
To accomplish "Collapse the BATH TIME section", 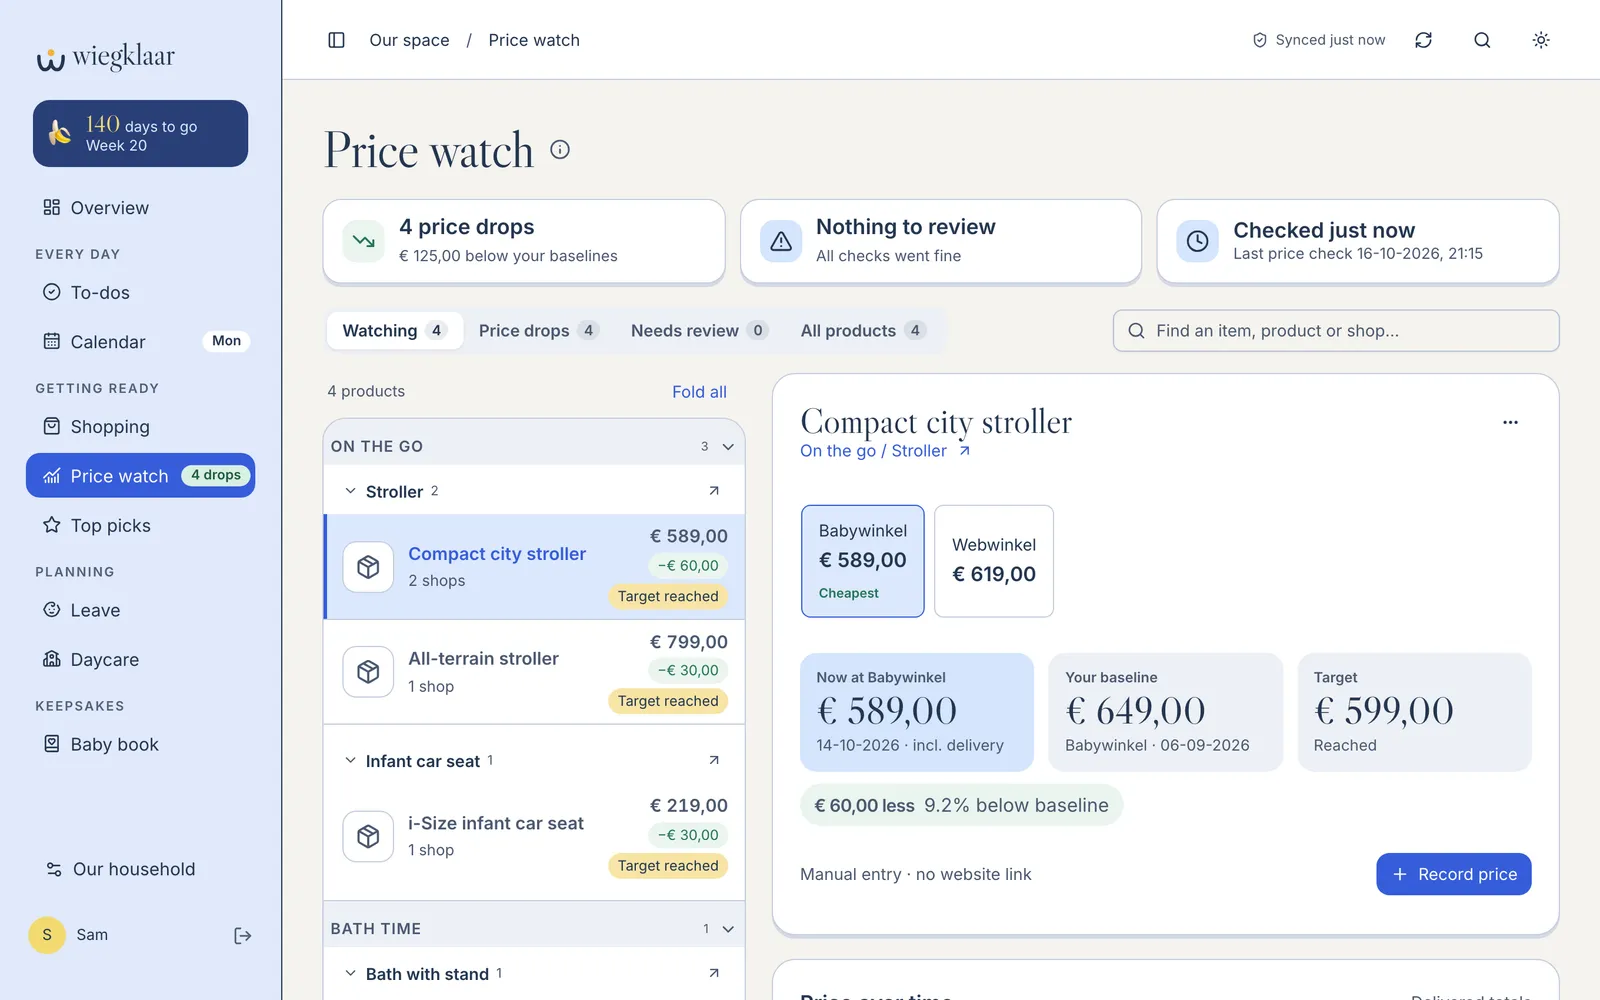I will [728, 929].
